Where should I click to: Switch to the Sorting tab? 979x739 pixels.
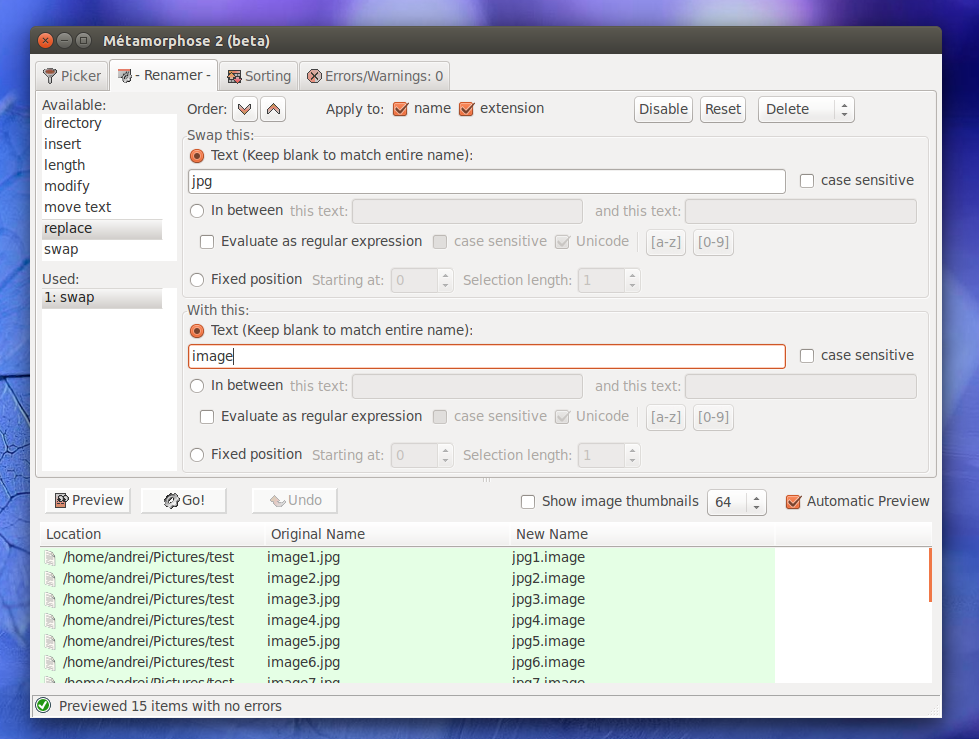[258, 75]
